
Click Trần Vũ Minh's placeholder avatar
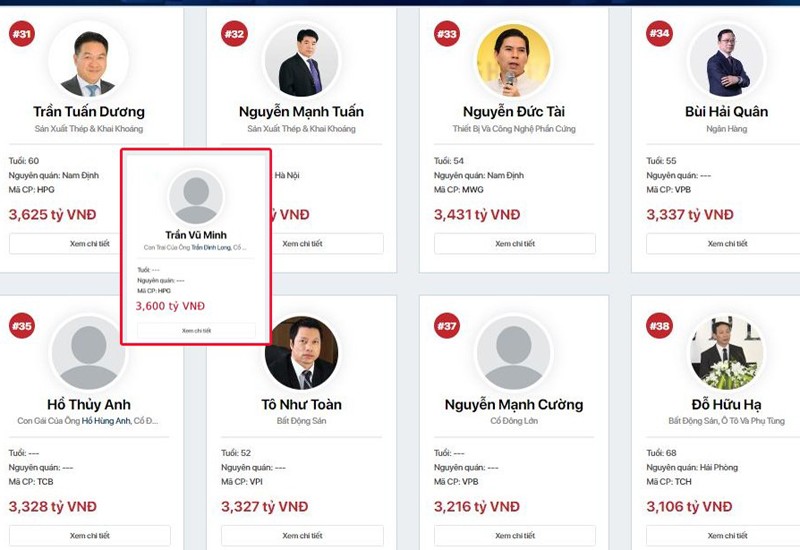pos(196,196)
